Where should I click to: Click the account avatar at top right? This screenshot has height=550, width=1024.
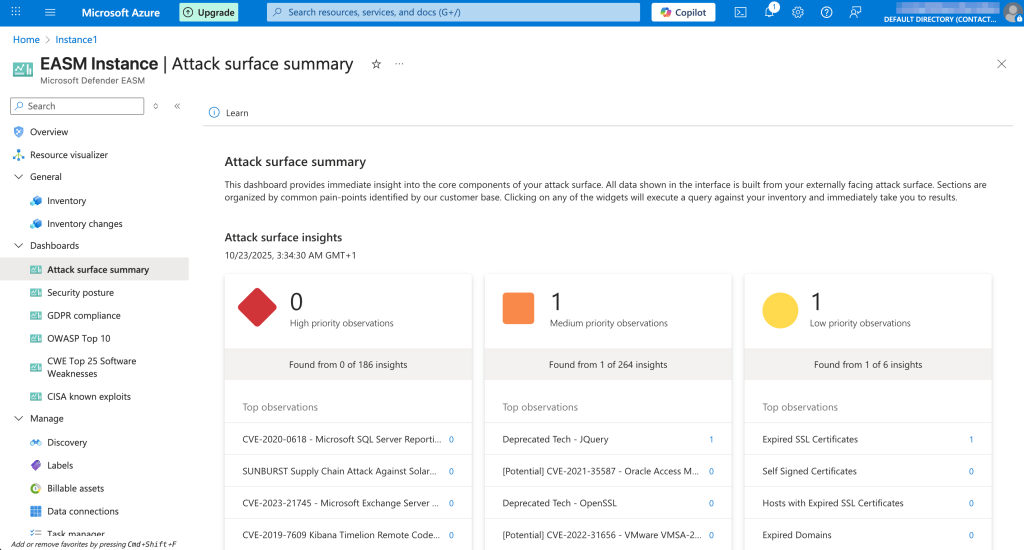(x=1014, y=12)
